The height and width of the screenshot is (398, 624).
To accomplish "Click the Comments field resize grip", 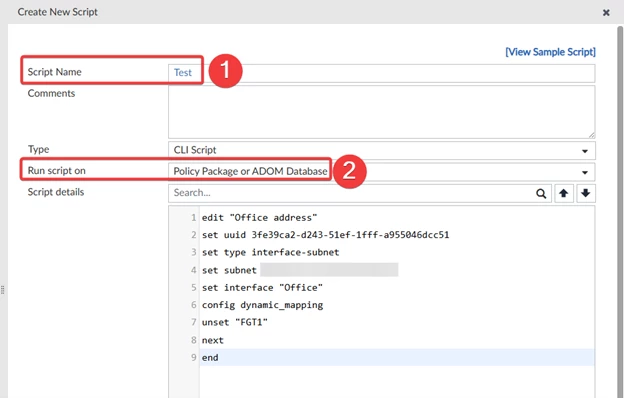I will (x=592, y=135).
